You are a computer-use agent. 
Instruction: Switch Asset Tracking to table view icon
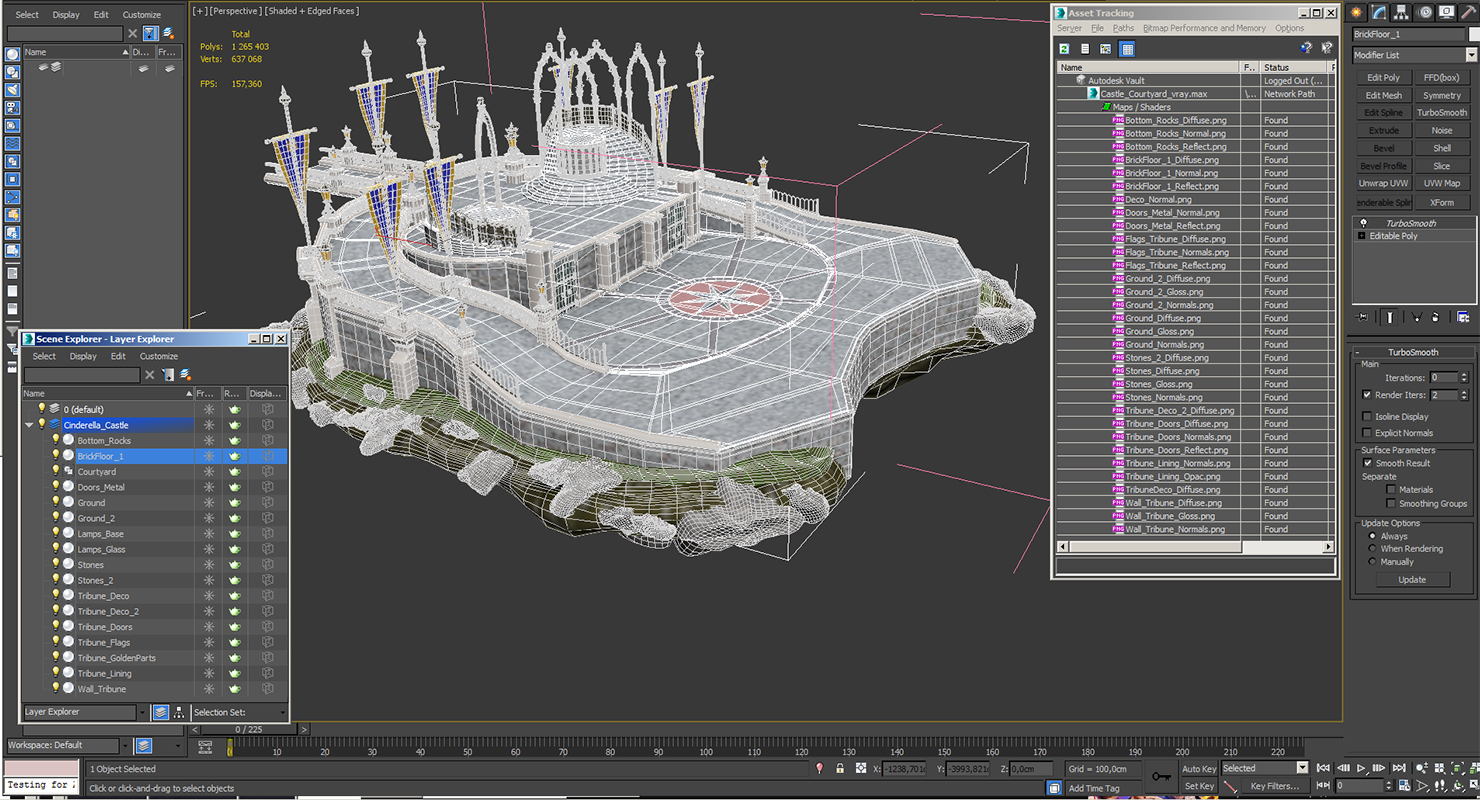pyautogui.click(x=1127, y=48)
